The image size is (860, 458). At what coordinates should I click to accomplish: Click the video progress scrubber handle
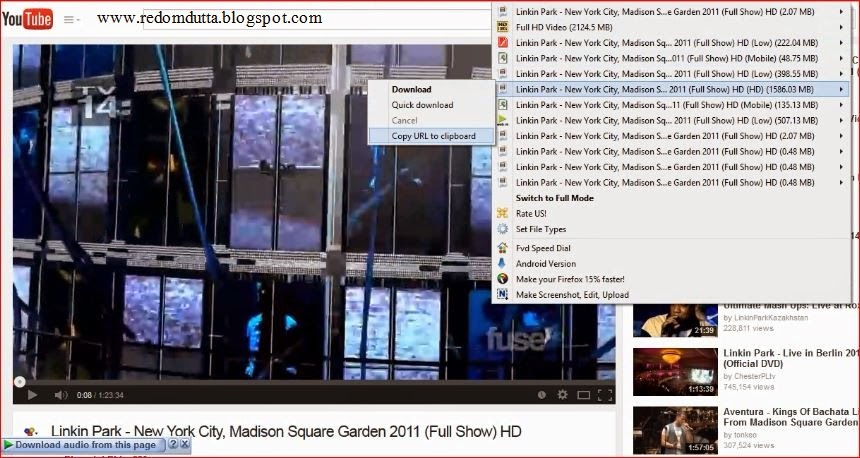[x=19, y=381]
